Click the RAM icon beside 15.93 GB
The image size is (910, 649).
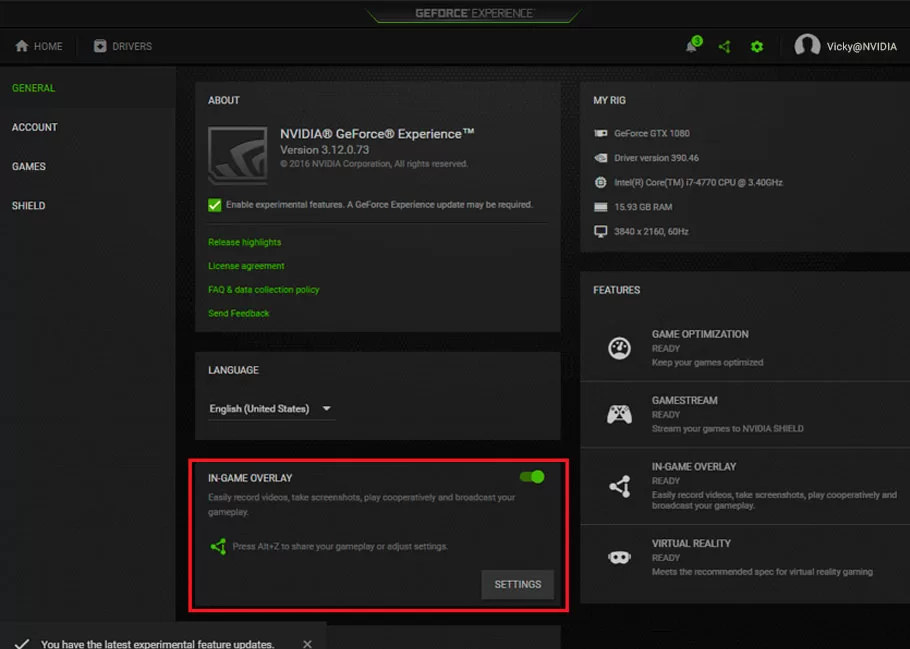tap(601, 207)
